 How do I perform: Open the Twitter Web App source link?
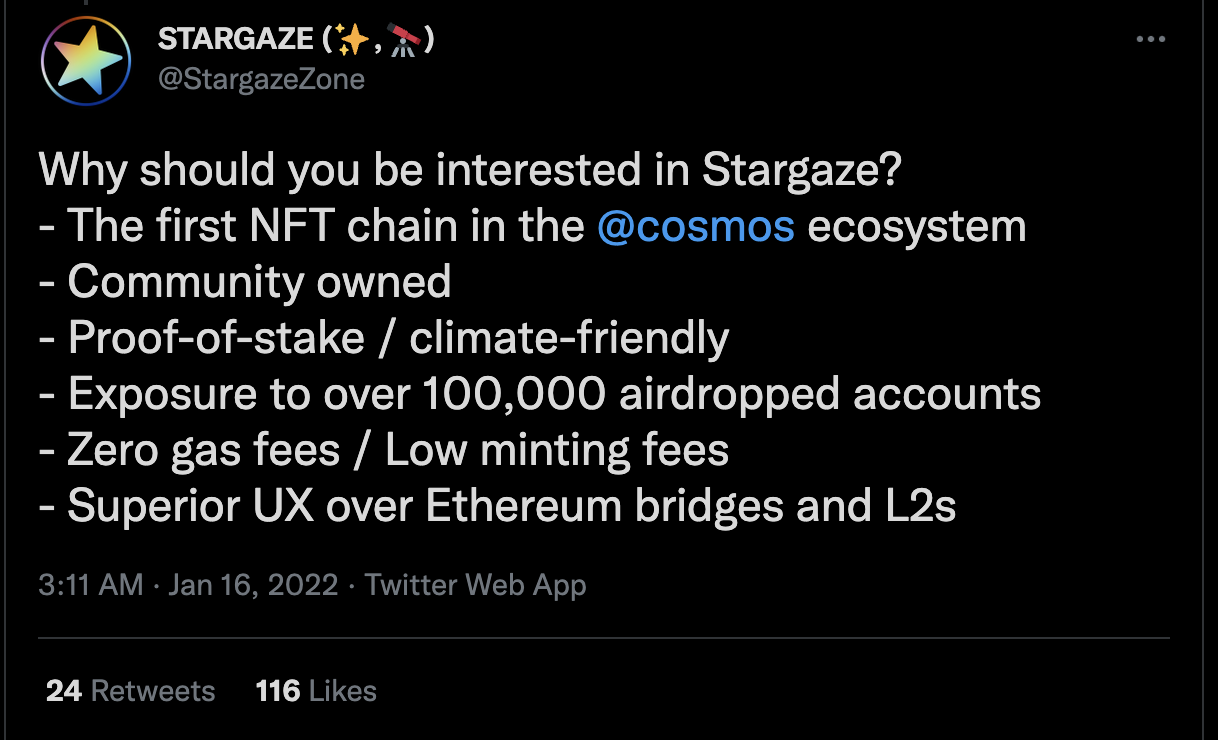pos(475,585)
